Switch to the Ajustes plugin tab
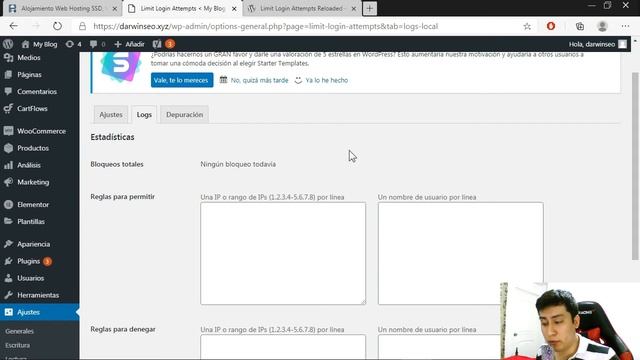Image resolution: width=640 pixels, height=360 pixels. [x=111, y=115]
